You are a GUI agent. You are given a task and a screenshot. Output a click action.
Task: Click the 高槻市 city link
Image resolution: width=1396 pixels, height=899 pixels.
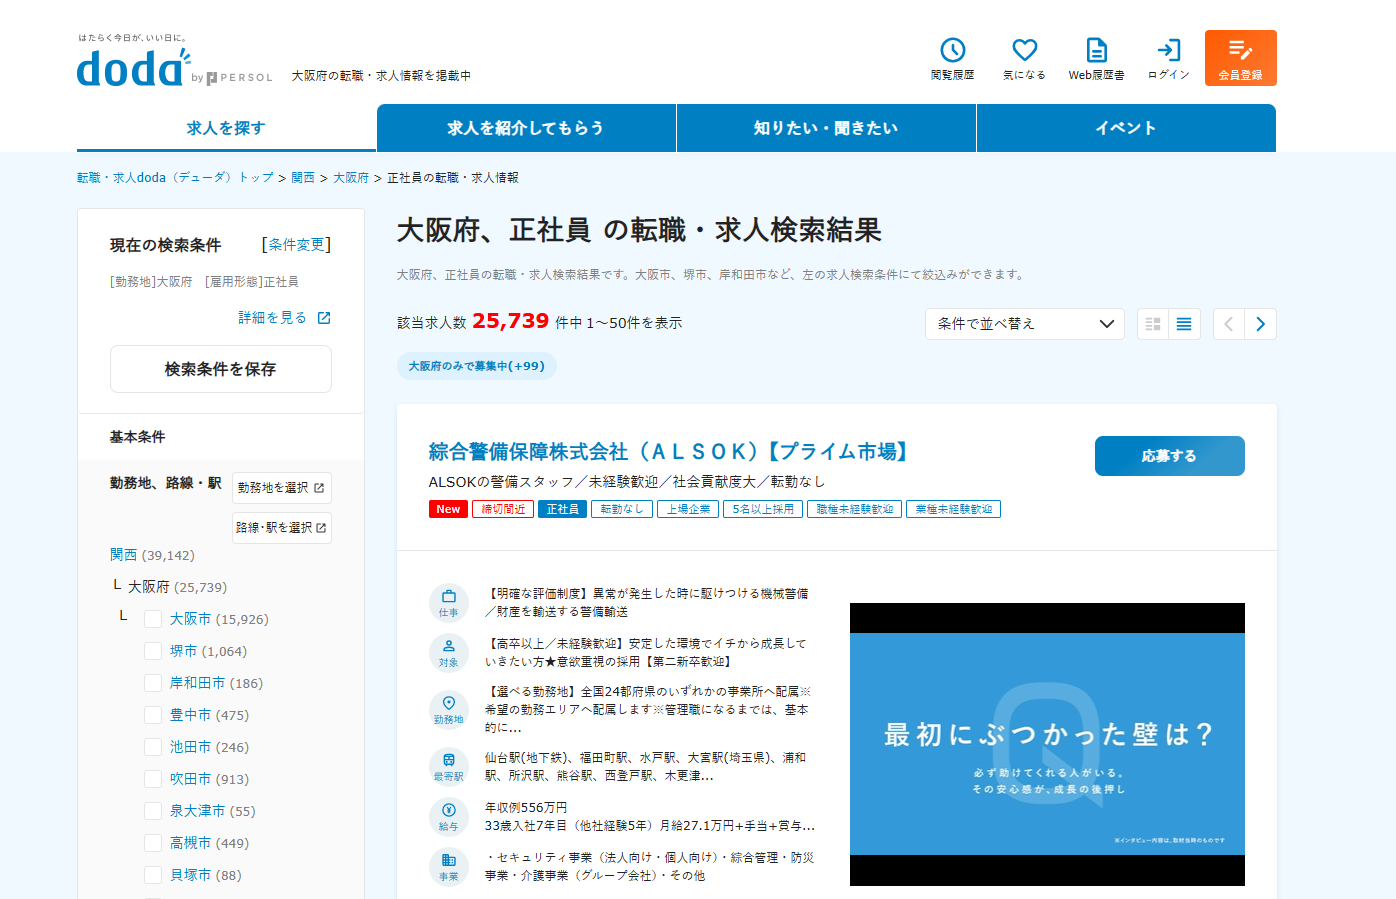[190, 843]
